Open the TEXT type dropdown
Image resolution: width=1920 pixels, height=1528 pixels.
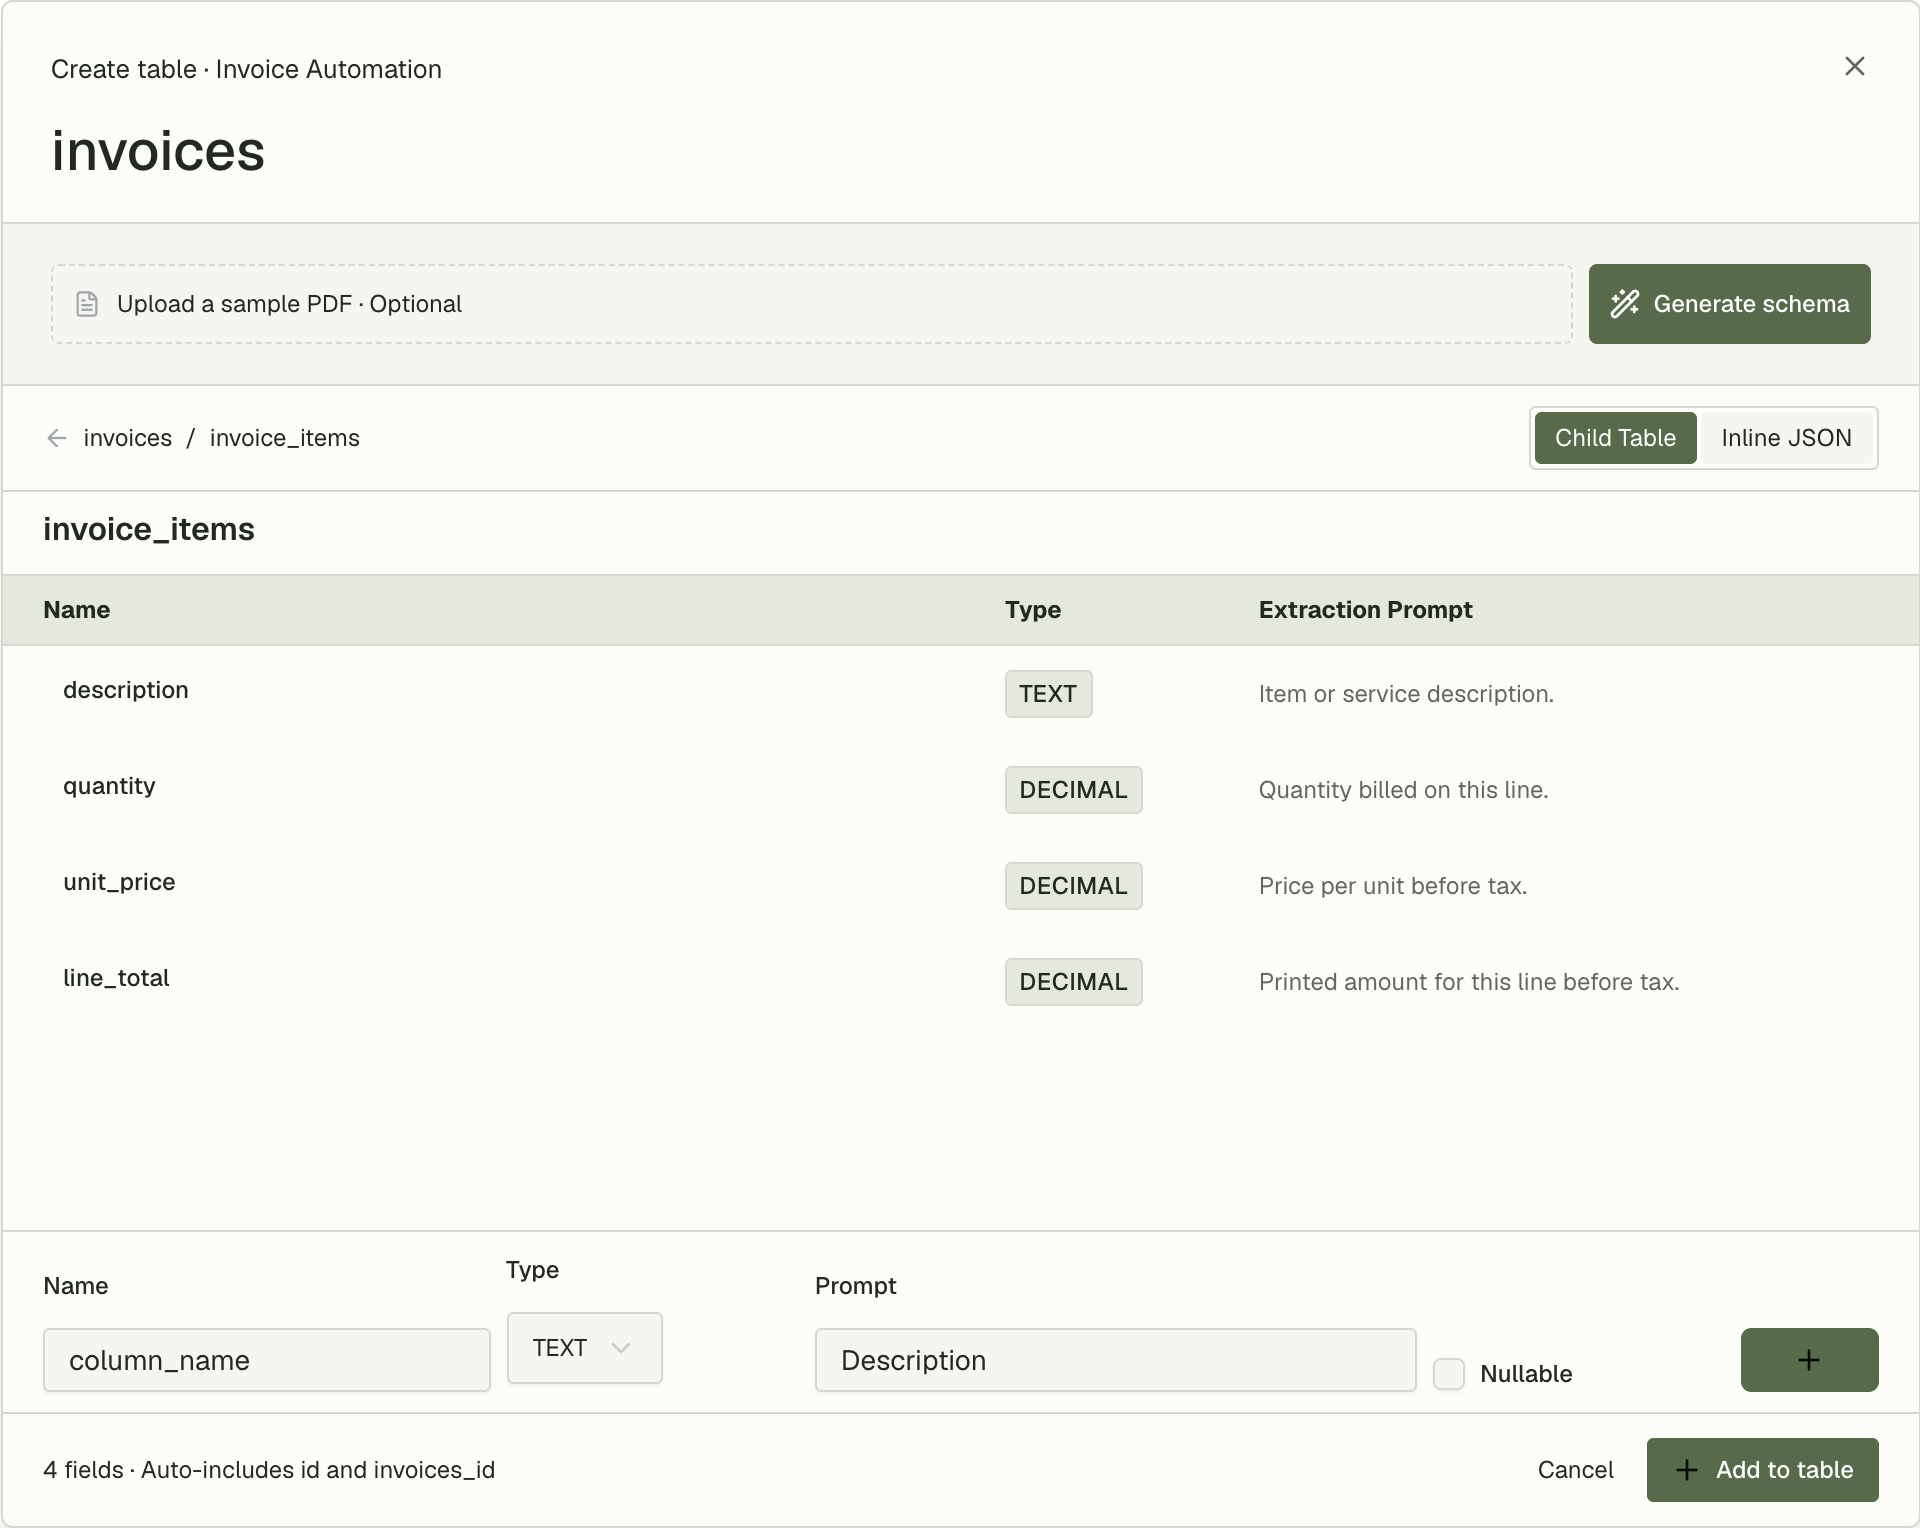[585, 1348]
